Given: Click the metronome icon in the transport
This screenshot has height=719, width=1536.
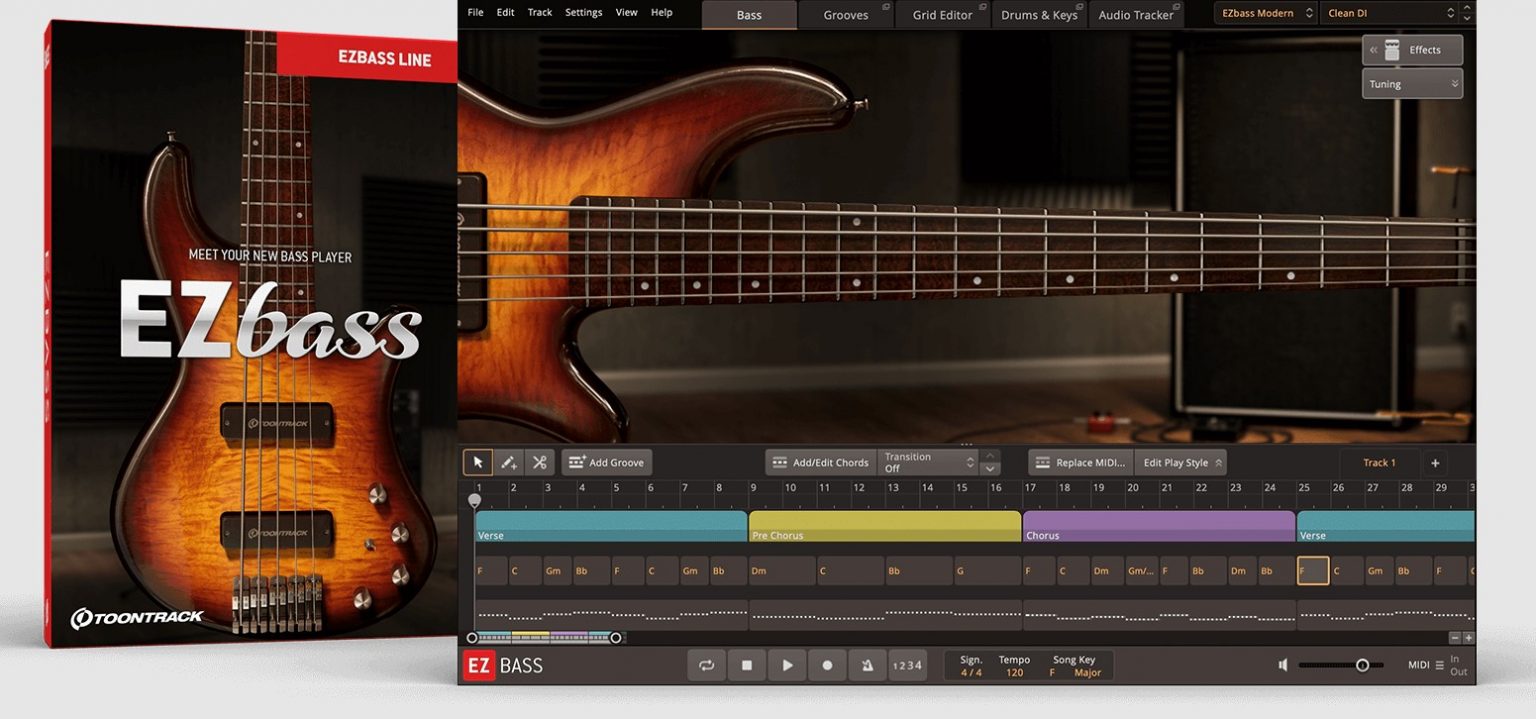Looking at the screenshot, I should (867, 664).
